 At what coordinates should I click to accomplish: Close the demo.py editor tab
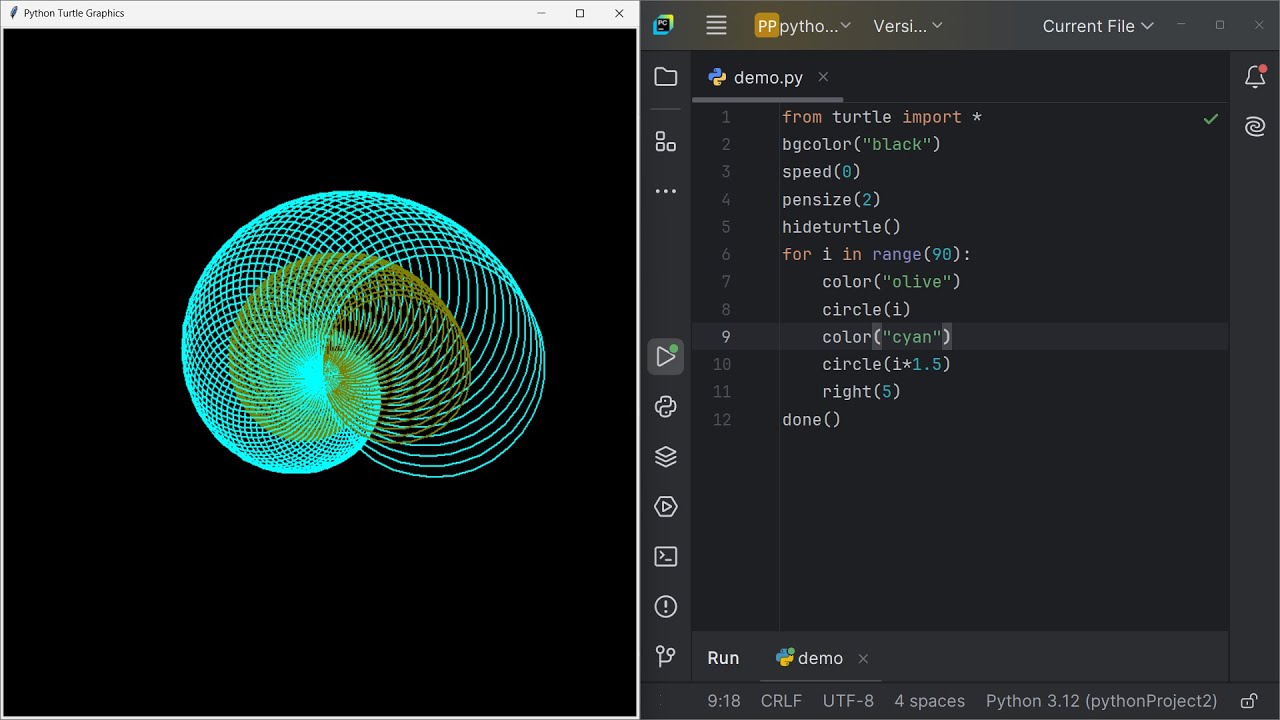[x=823, y=77]
